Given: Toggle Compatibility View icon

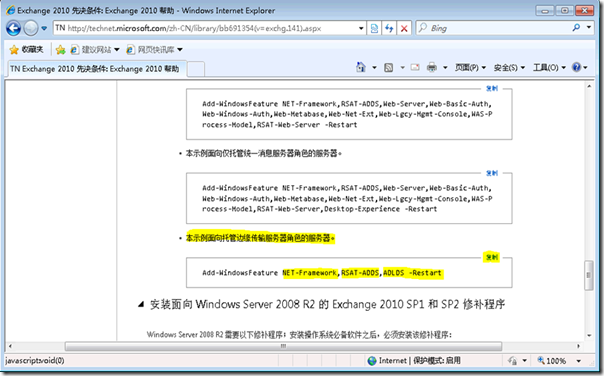Looking at the screenshot, I should [374, 28].
